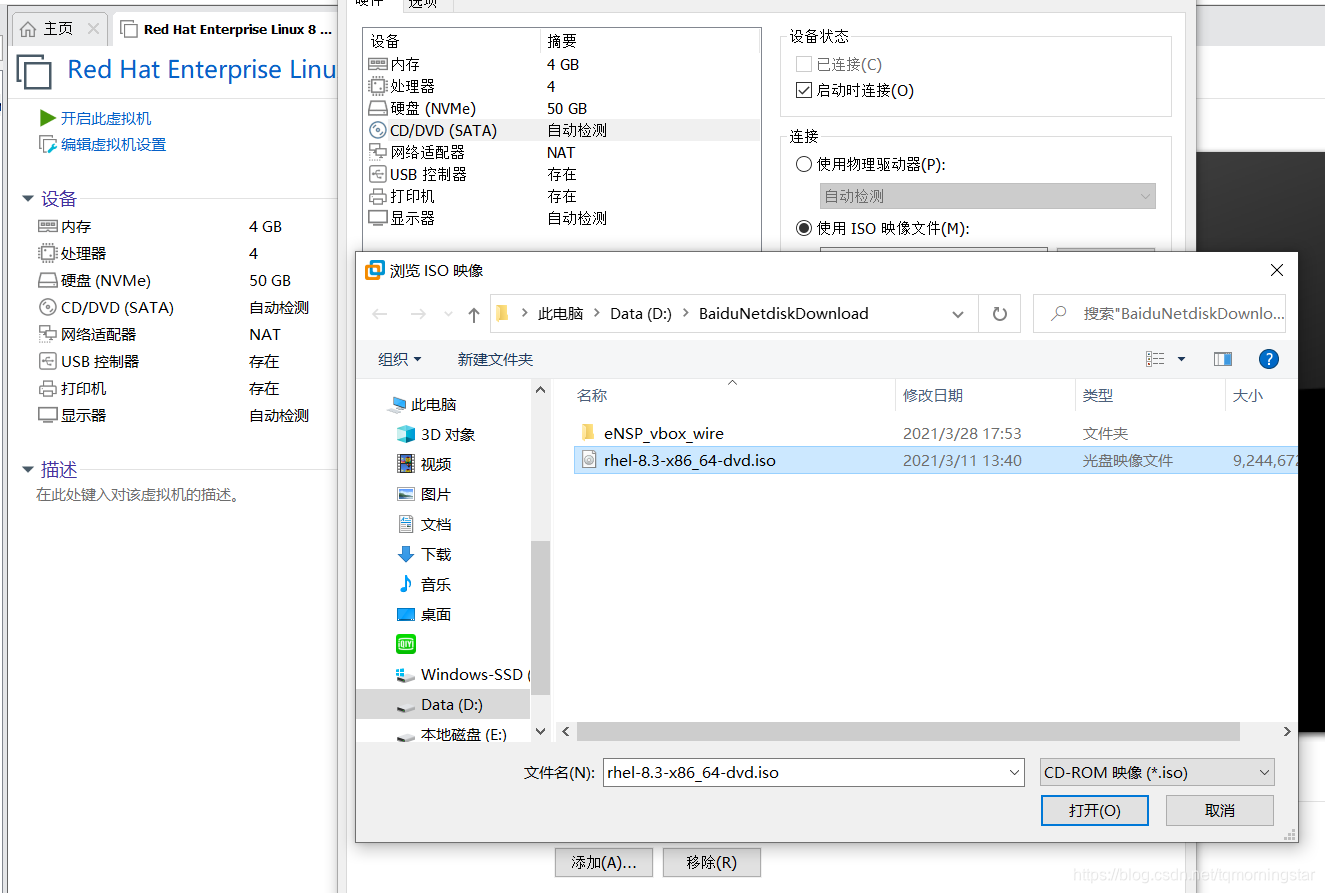This screenshot has width=1325, height=893.
Task: Select 处理器 row in settings hardware list
Action: pos(562,86)
